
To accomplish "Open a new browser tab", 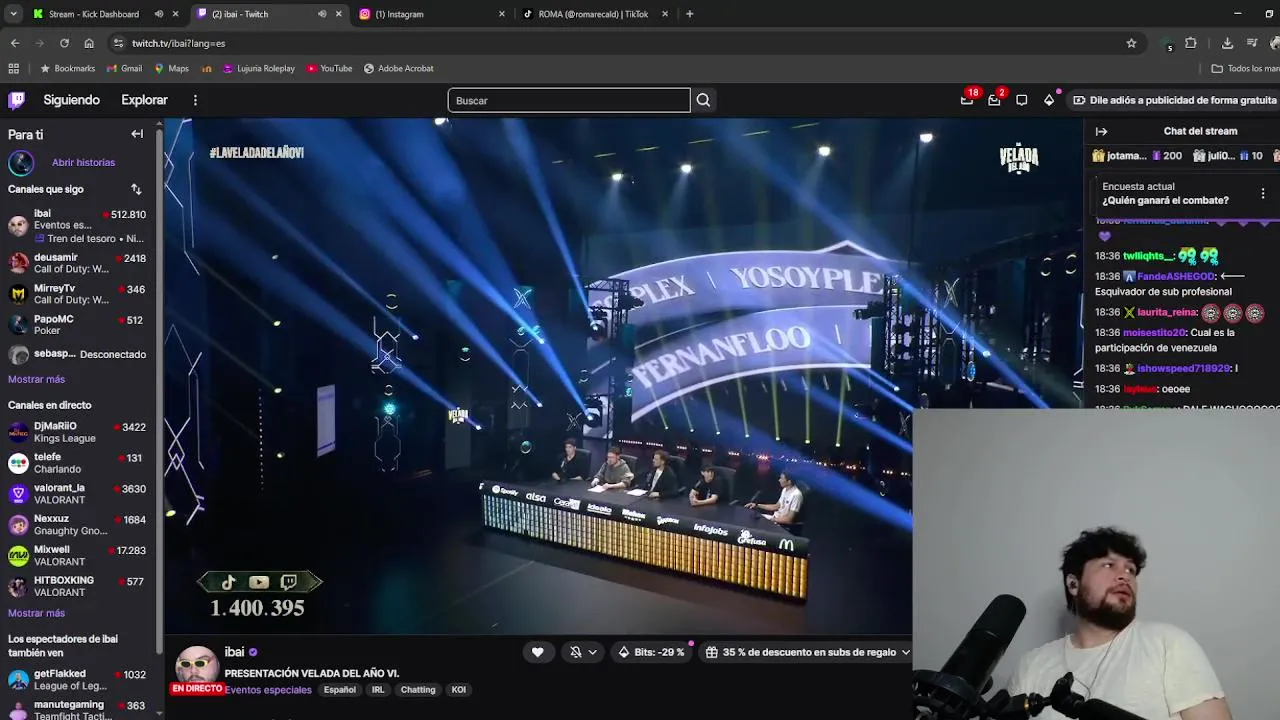I will (x=689, y=14).
